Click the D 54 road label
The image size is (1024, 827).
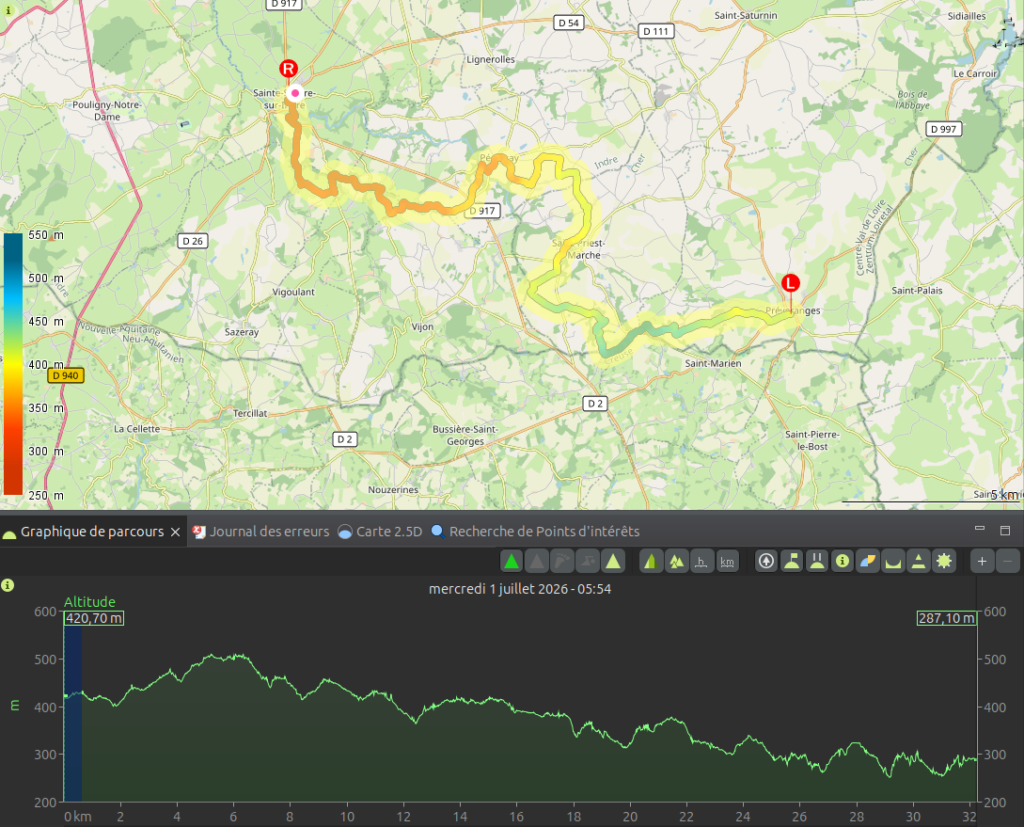pyautogui.click(x=568, y=23)
